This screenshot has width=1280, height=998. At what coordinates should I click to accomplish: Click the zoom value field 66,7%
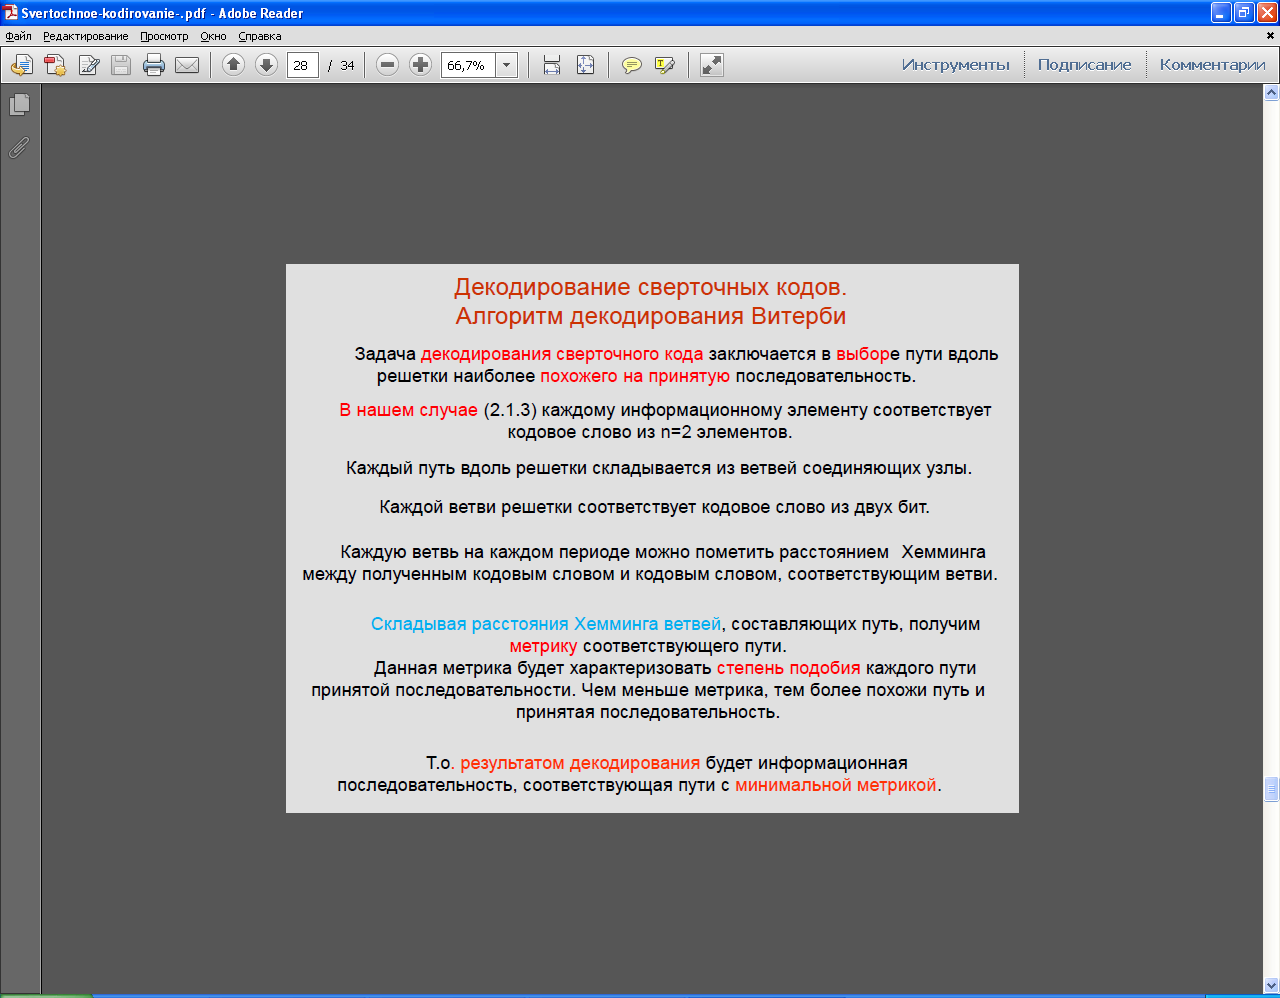coord(468,65)
